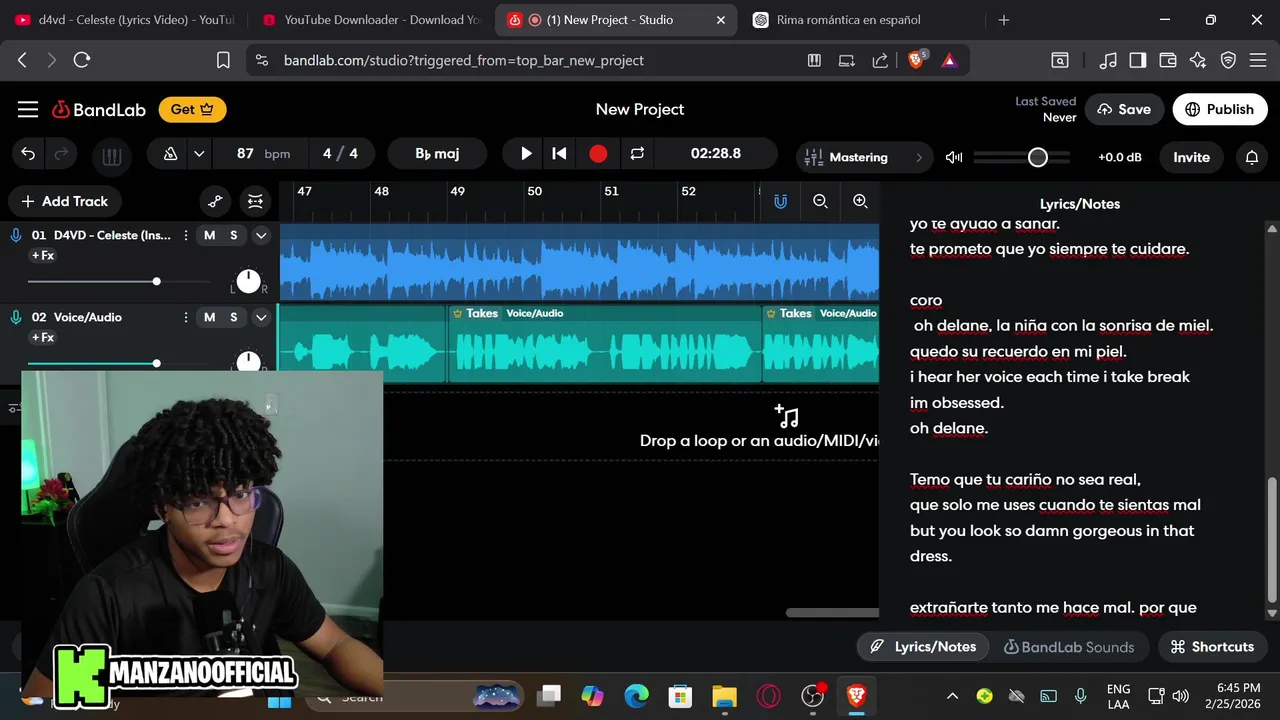Viewport: 1280px width, 720px height.
Task: Toggle magnetic snap to grid
Action: coord(780,201)
